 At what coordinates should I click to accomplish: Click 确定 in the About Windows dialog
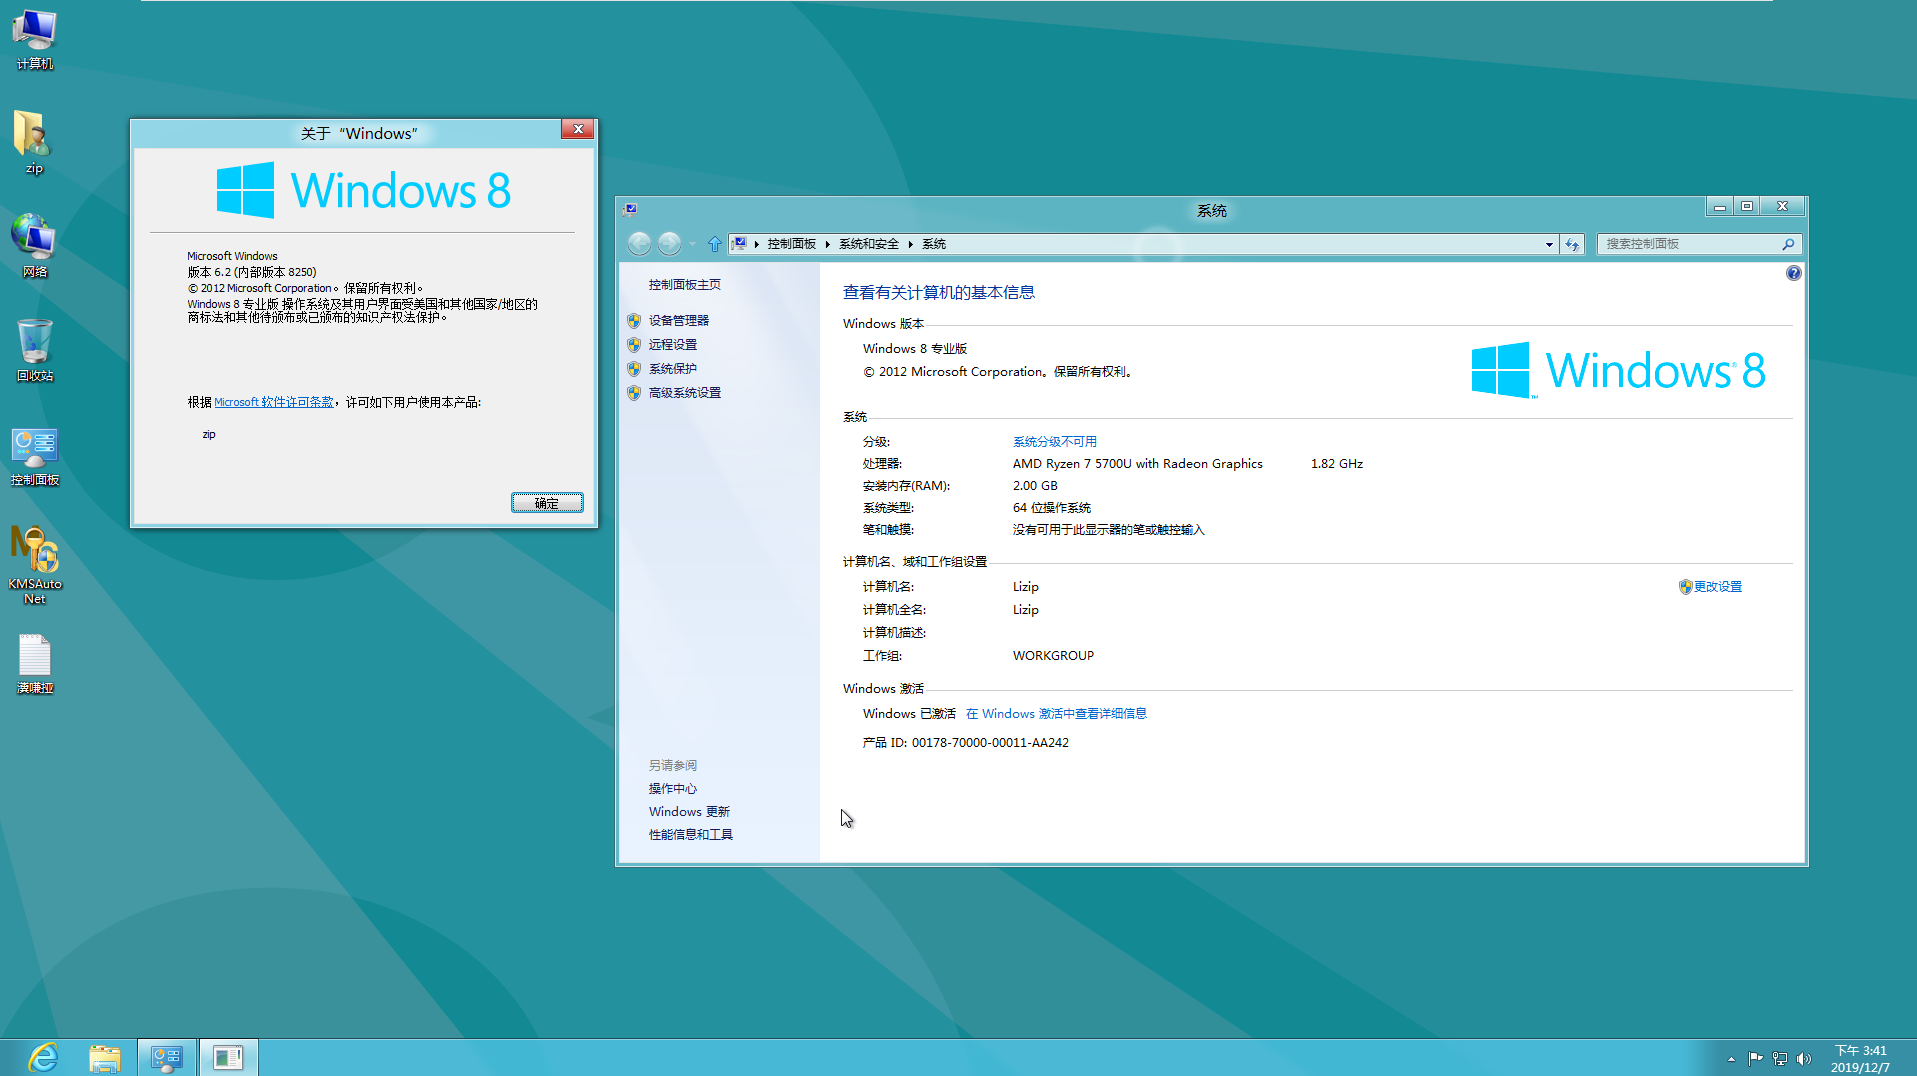point(547,503)
